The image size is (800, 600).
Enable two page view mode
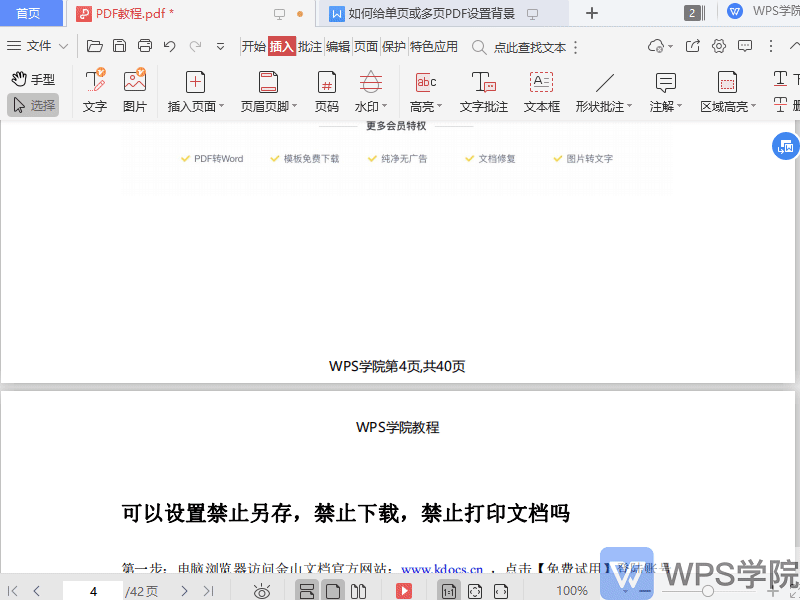pos(358,591)
